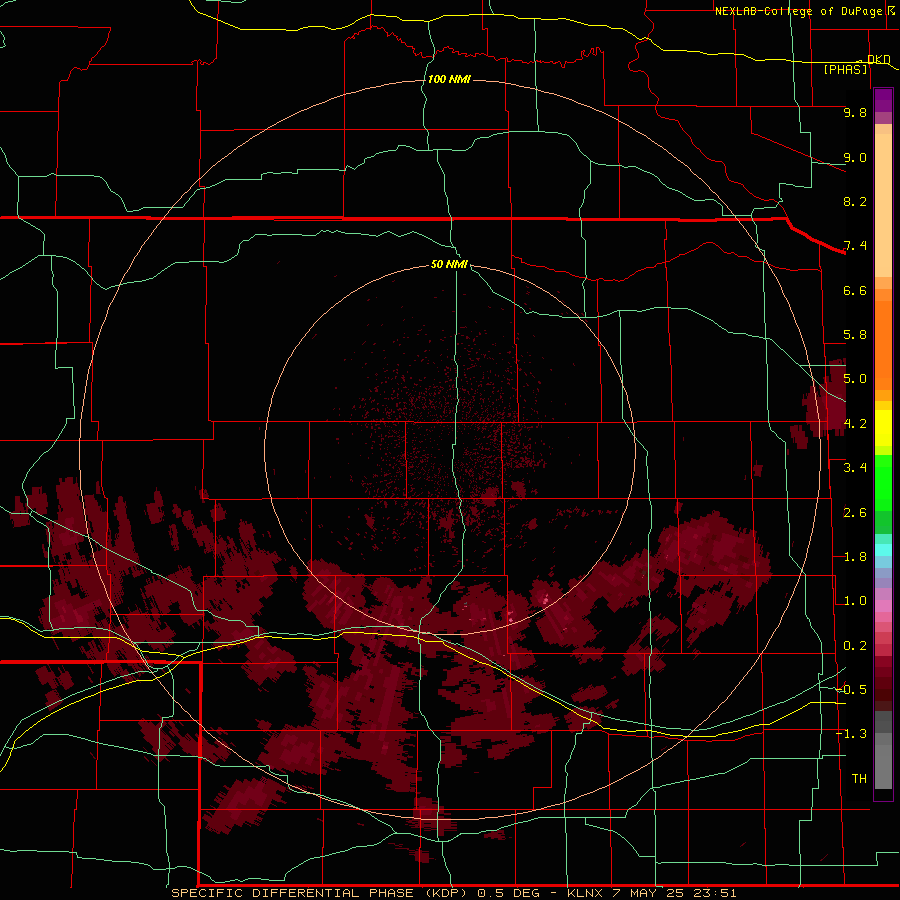Click the 1.0 value on the scale
The width and height of the screenshot is (900, 900).
coord(855,601)
